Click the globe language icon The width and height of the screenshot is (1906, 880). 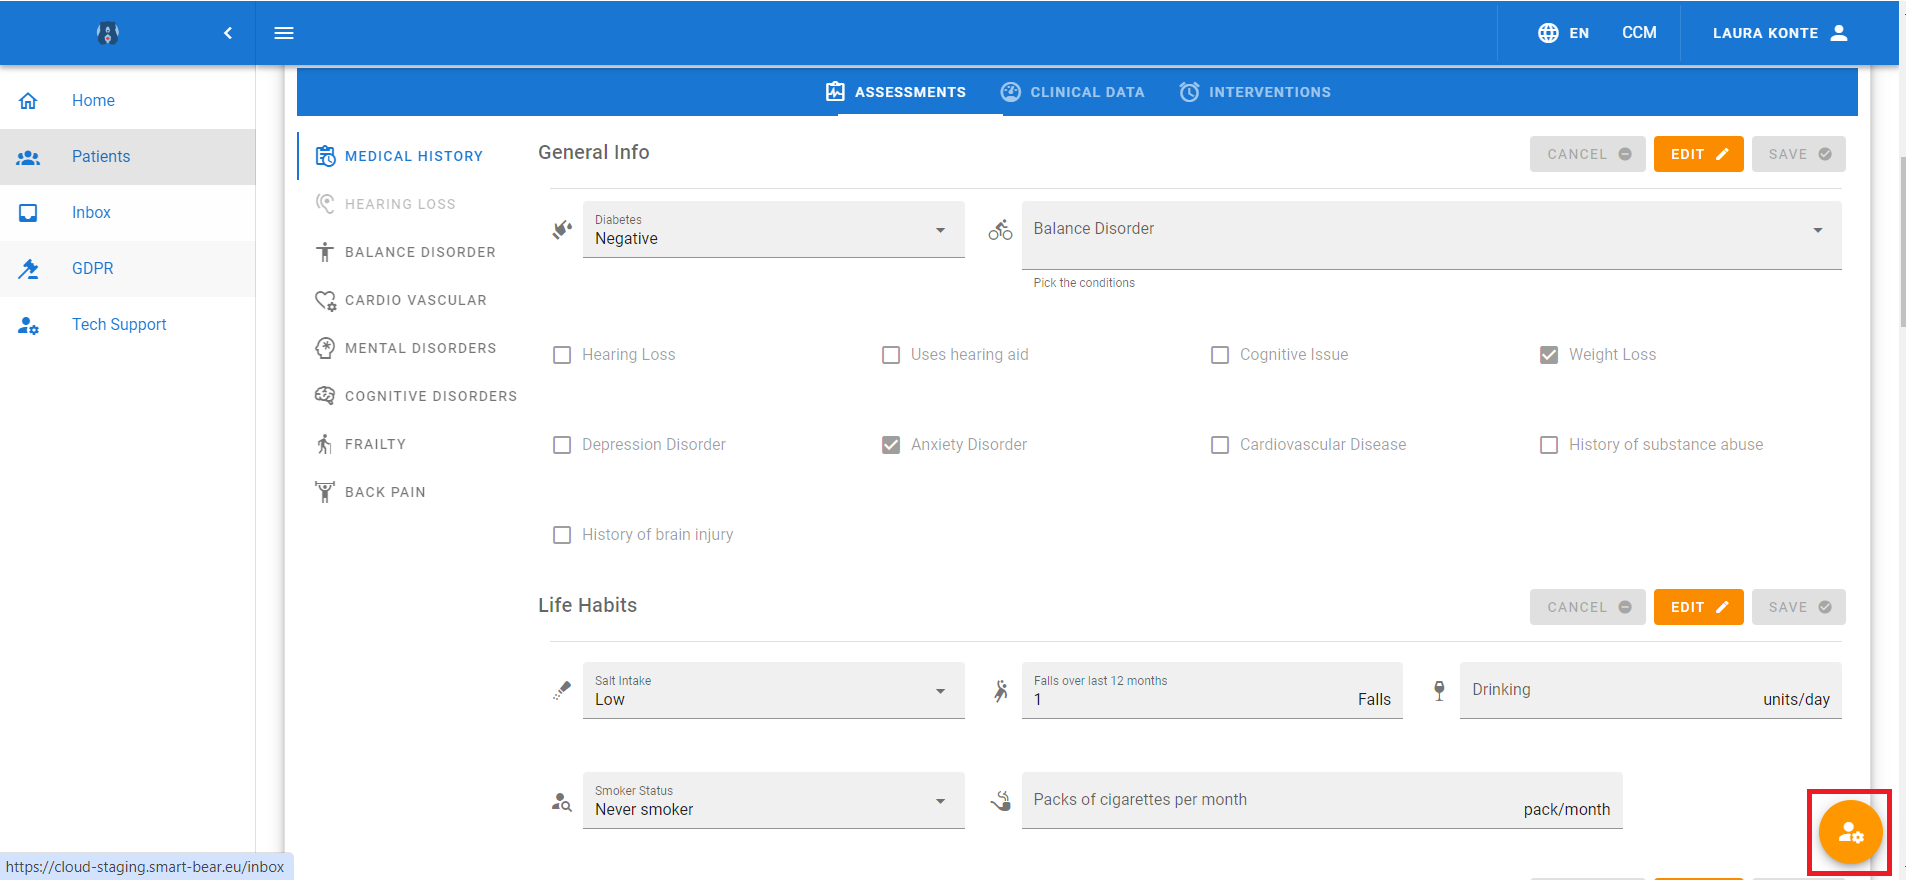tap(1548, 33)
